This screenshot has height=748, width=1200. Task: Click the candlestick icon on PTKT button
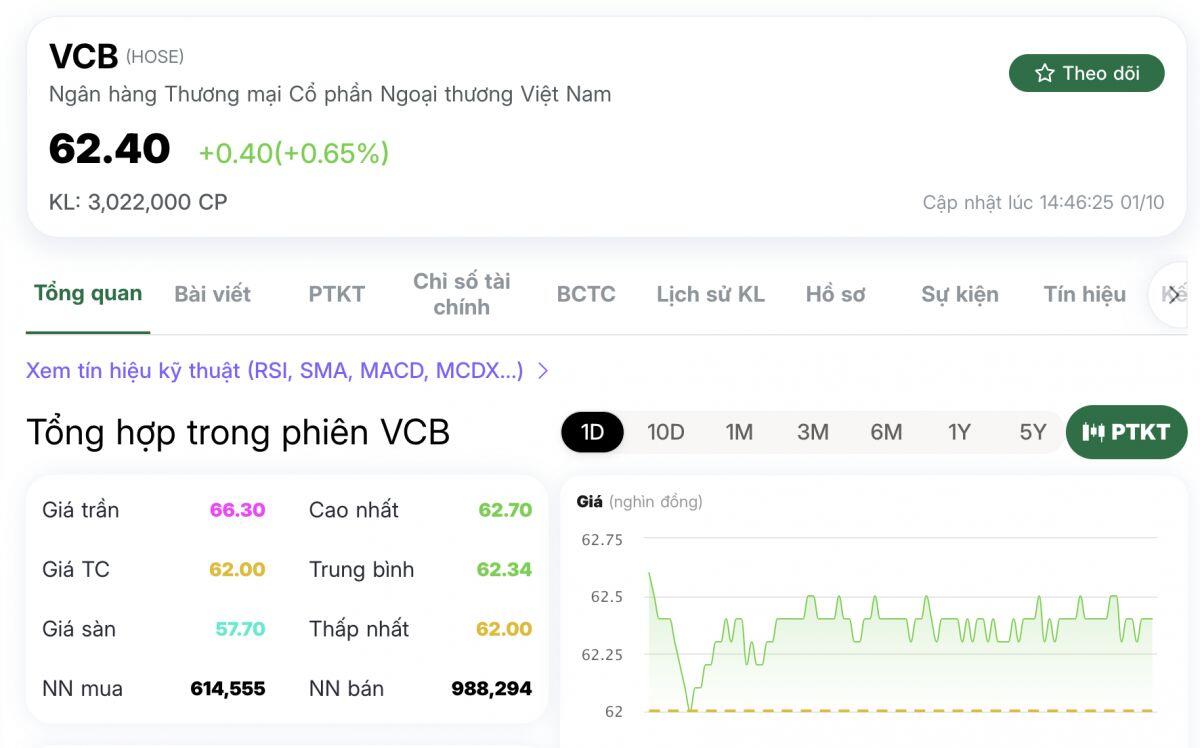coord(1094,432)
